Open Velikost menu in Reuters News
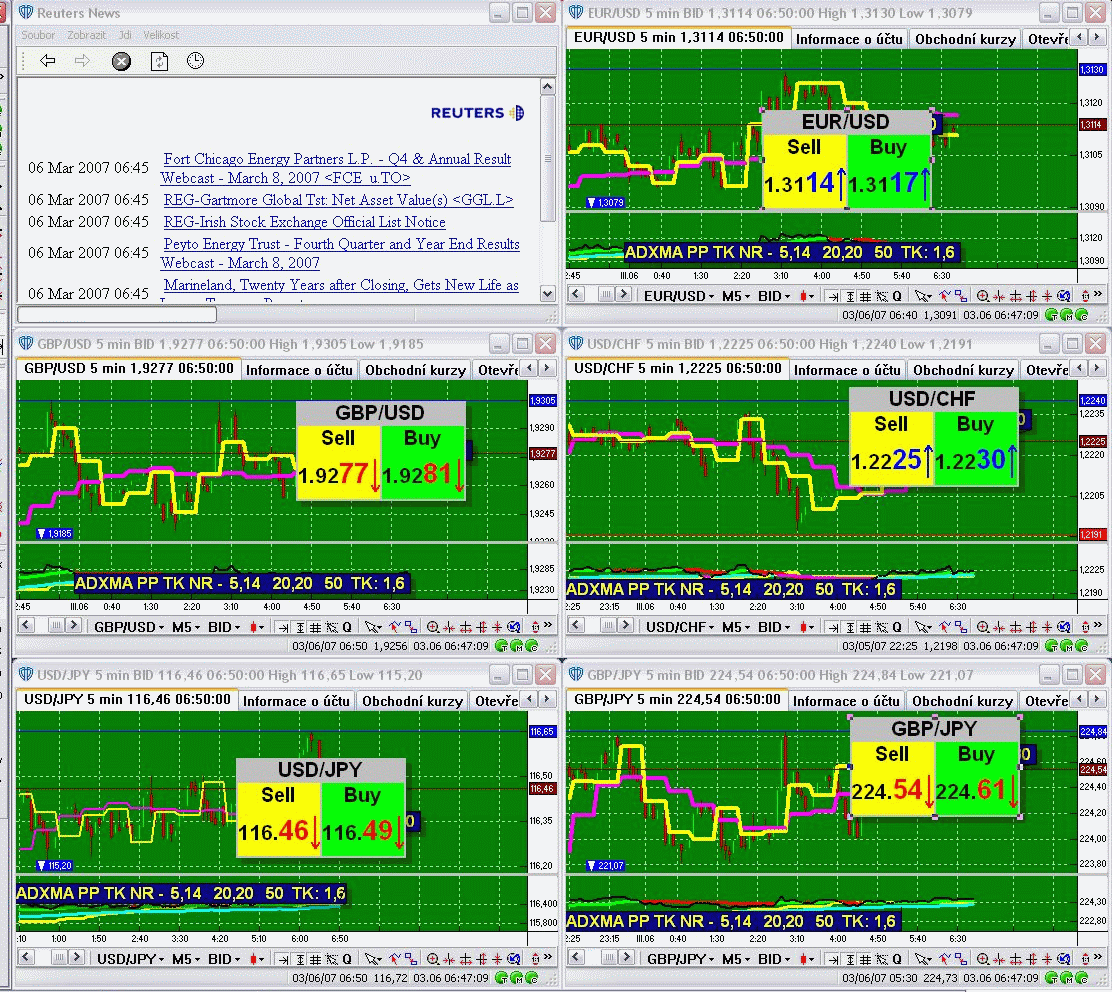Image resolution: width=1112 pixels, height=992 pixels. coord(161,35)
